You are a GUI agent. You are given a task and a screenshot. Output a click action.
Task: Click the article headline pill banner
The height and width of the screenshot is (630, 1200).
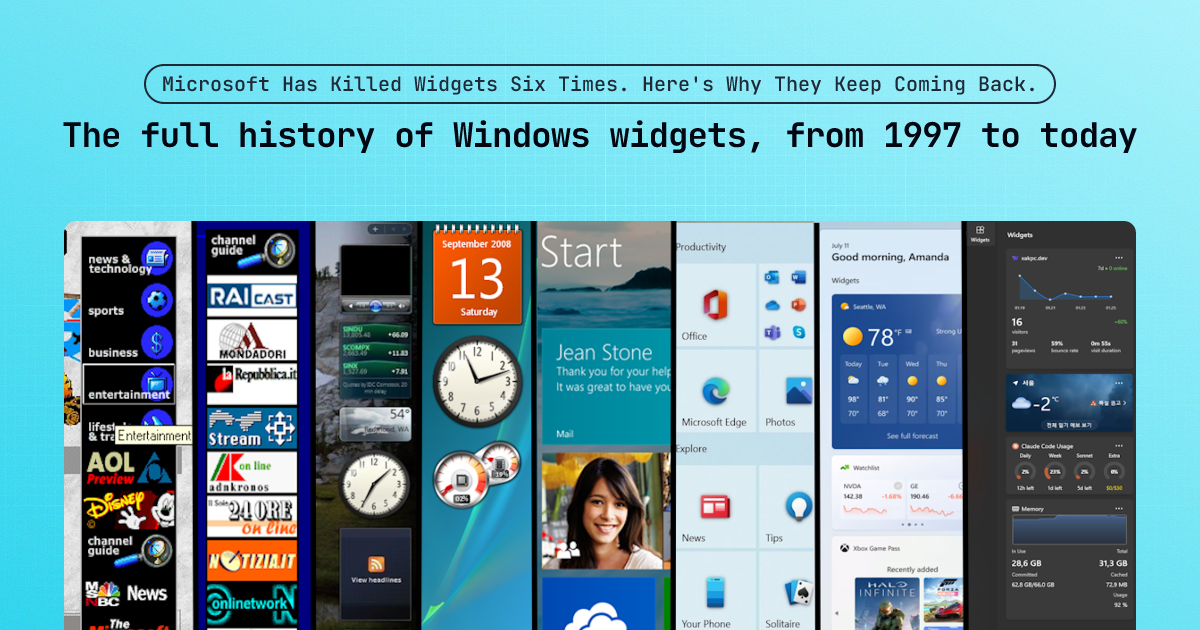[600, 84]
